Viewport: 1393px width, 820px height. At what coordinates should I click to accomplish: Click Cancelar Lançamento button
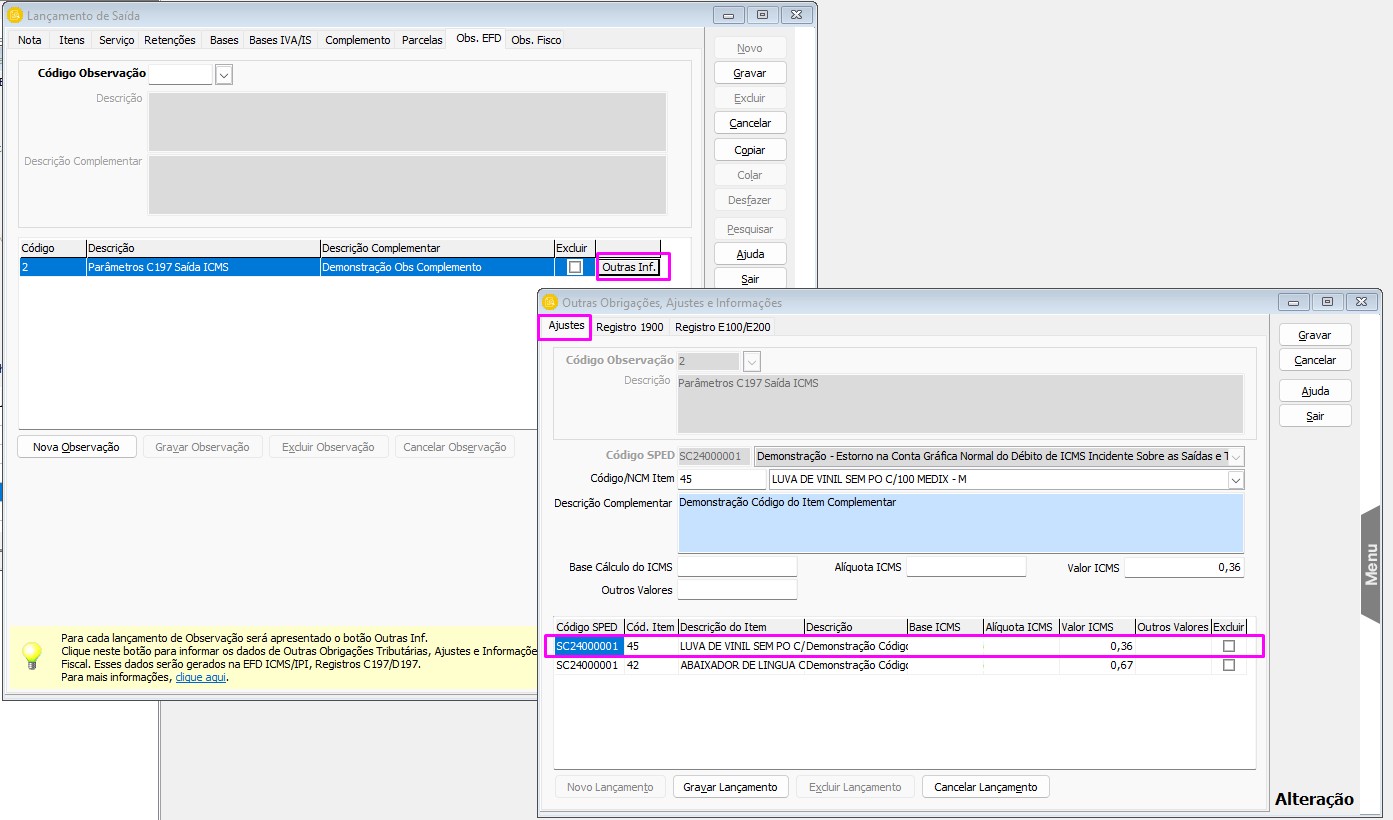pyautogui.click(x=985, y=787)
